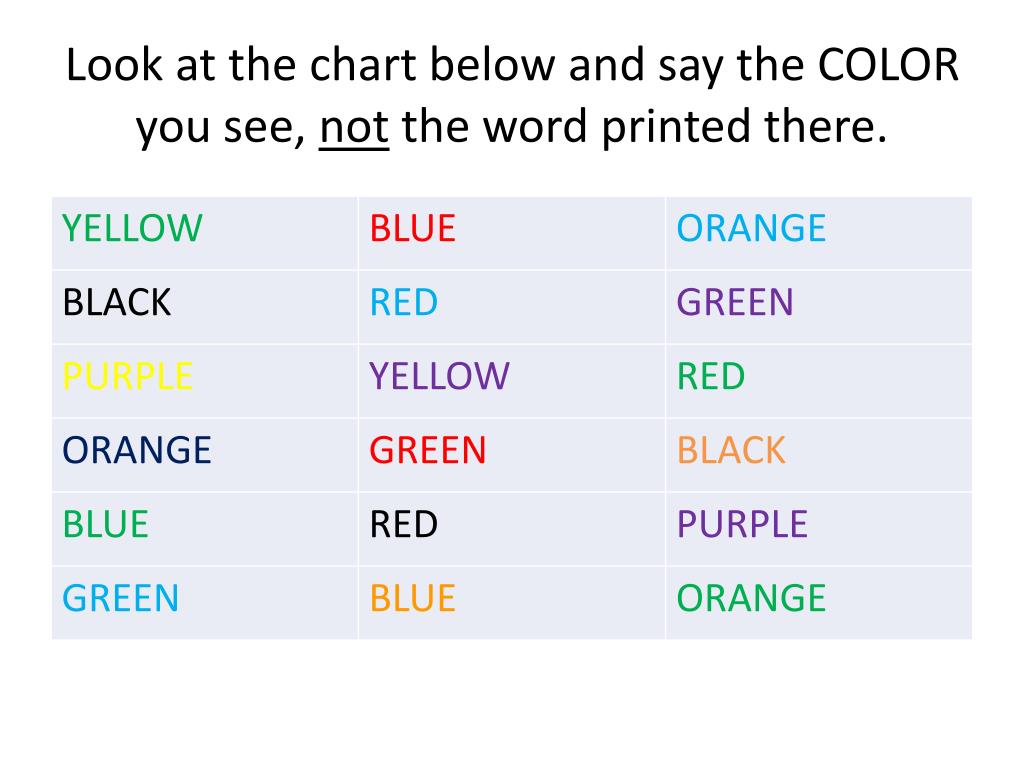Viewport: 1024px width, 768px height.
Task: Click the word RED printed in green
Action: tap(711, 376)
